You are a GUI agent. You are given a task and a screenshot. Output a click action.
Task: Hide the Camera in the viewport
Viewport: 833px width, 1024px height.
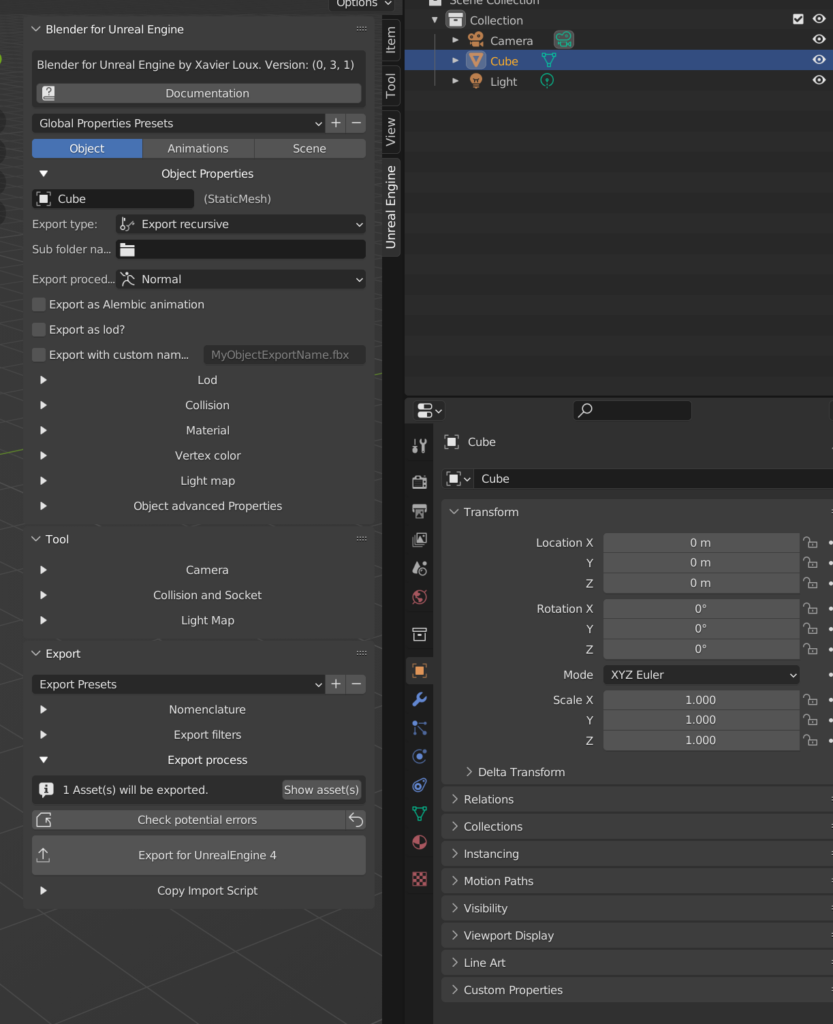click(x=819, y=39)
